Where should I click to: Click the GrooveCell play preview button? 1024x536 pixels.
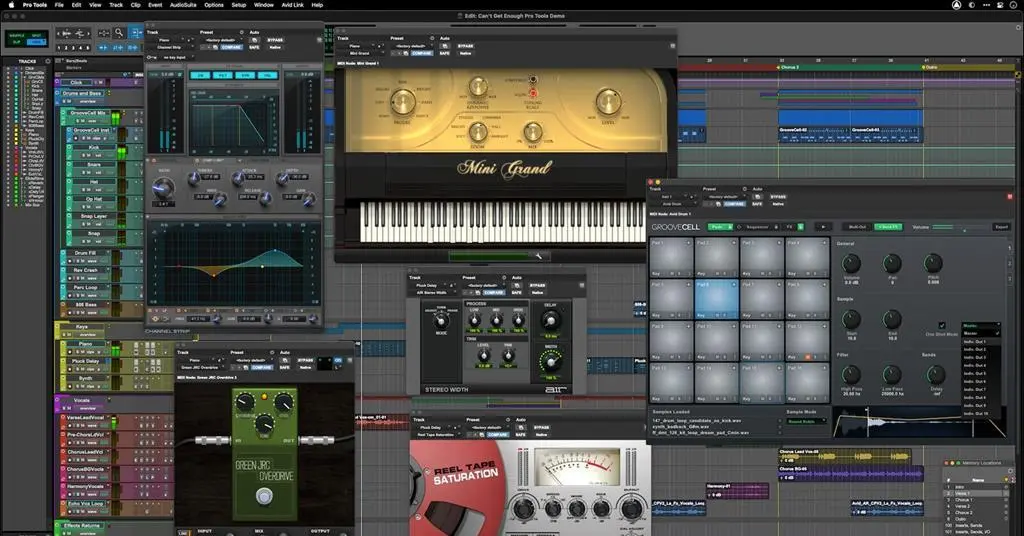[822, 227]
